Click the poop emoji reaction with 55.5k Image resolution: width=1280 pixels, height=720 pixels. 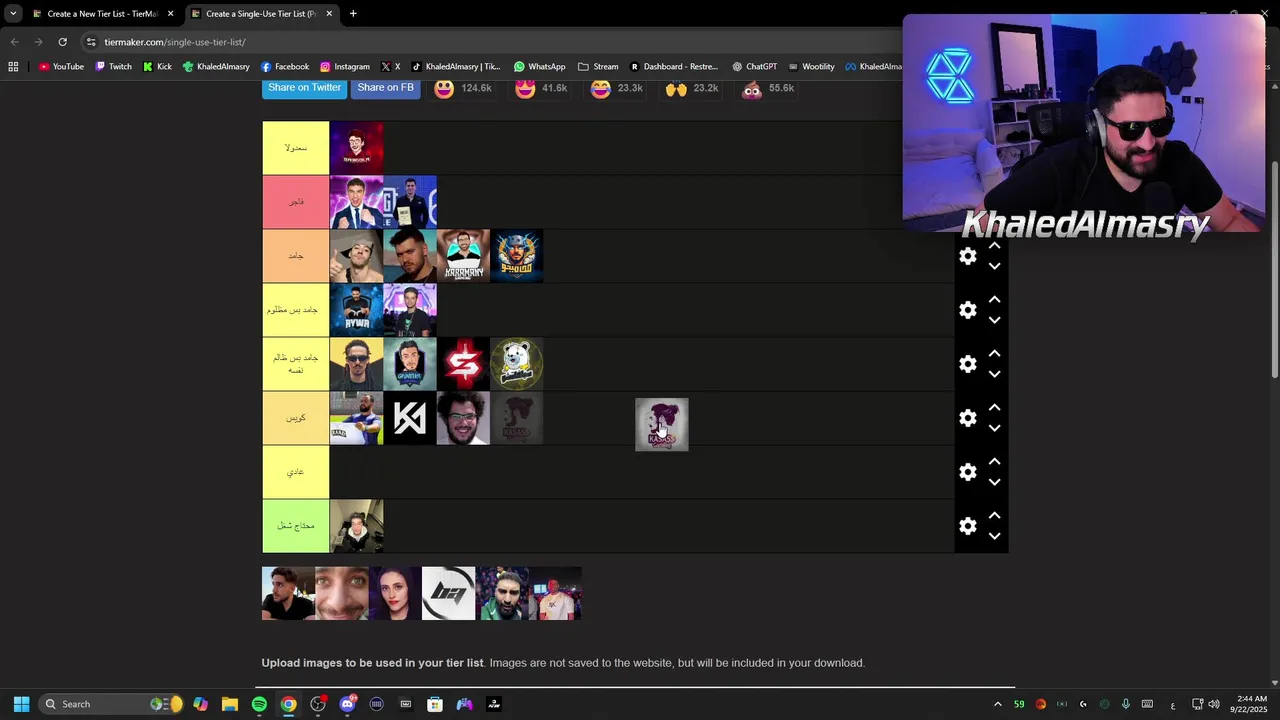752,88
